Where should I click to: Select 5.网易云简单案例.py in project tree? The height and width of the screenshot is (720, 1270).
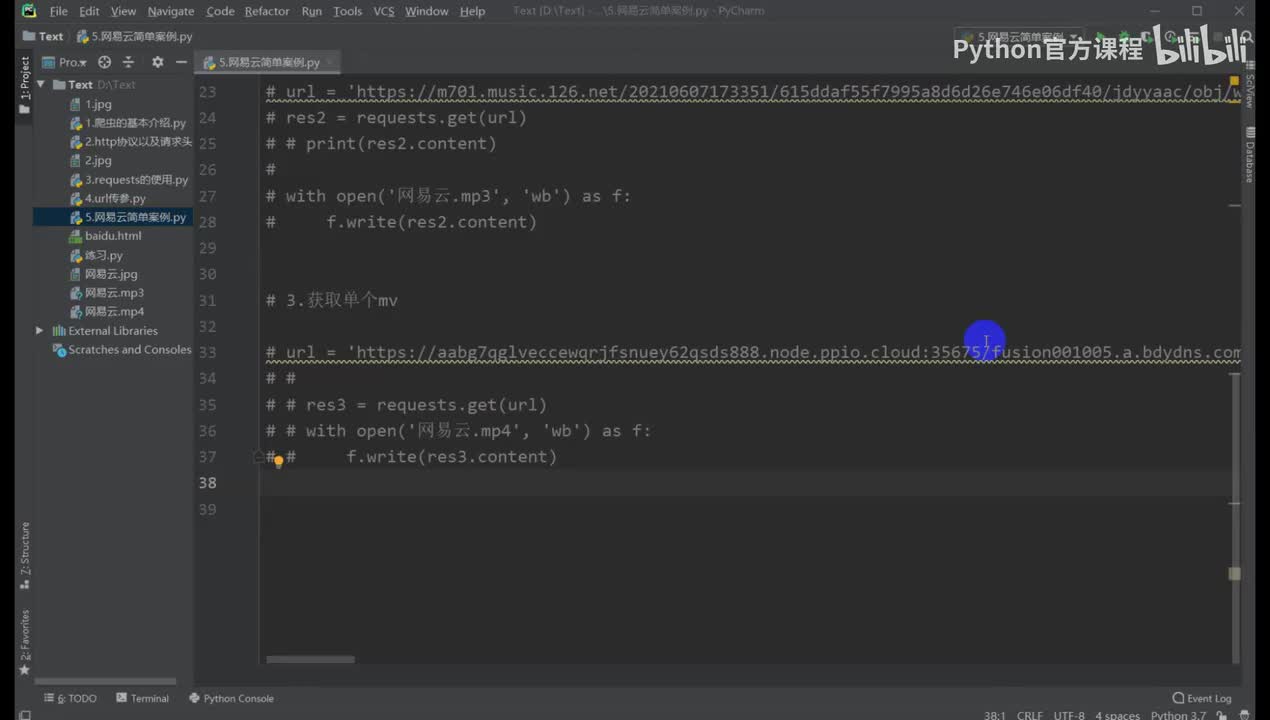coord(113,217)
